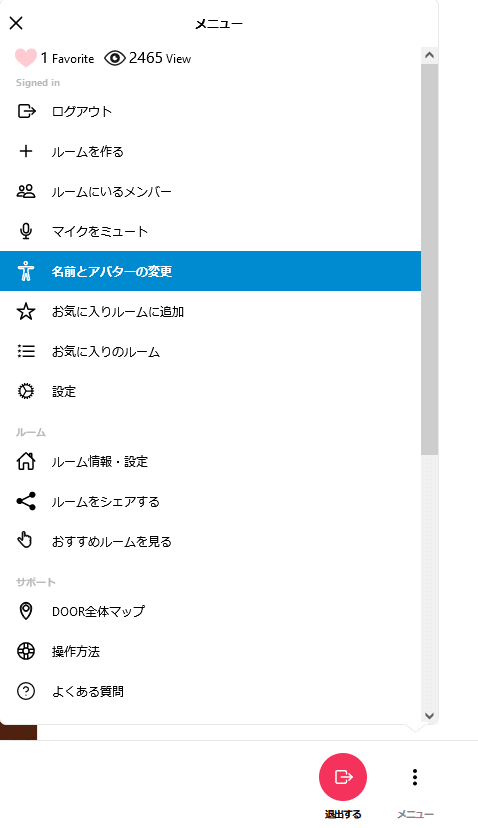The height and width of the screenshot is (828, 478).
Task: Open 設定 using the gear icon
Action: pyautogui.click(x=26, y=391)
